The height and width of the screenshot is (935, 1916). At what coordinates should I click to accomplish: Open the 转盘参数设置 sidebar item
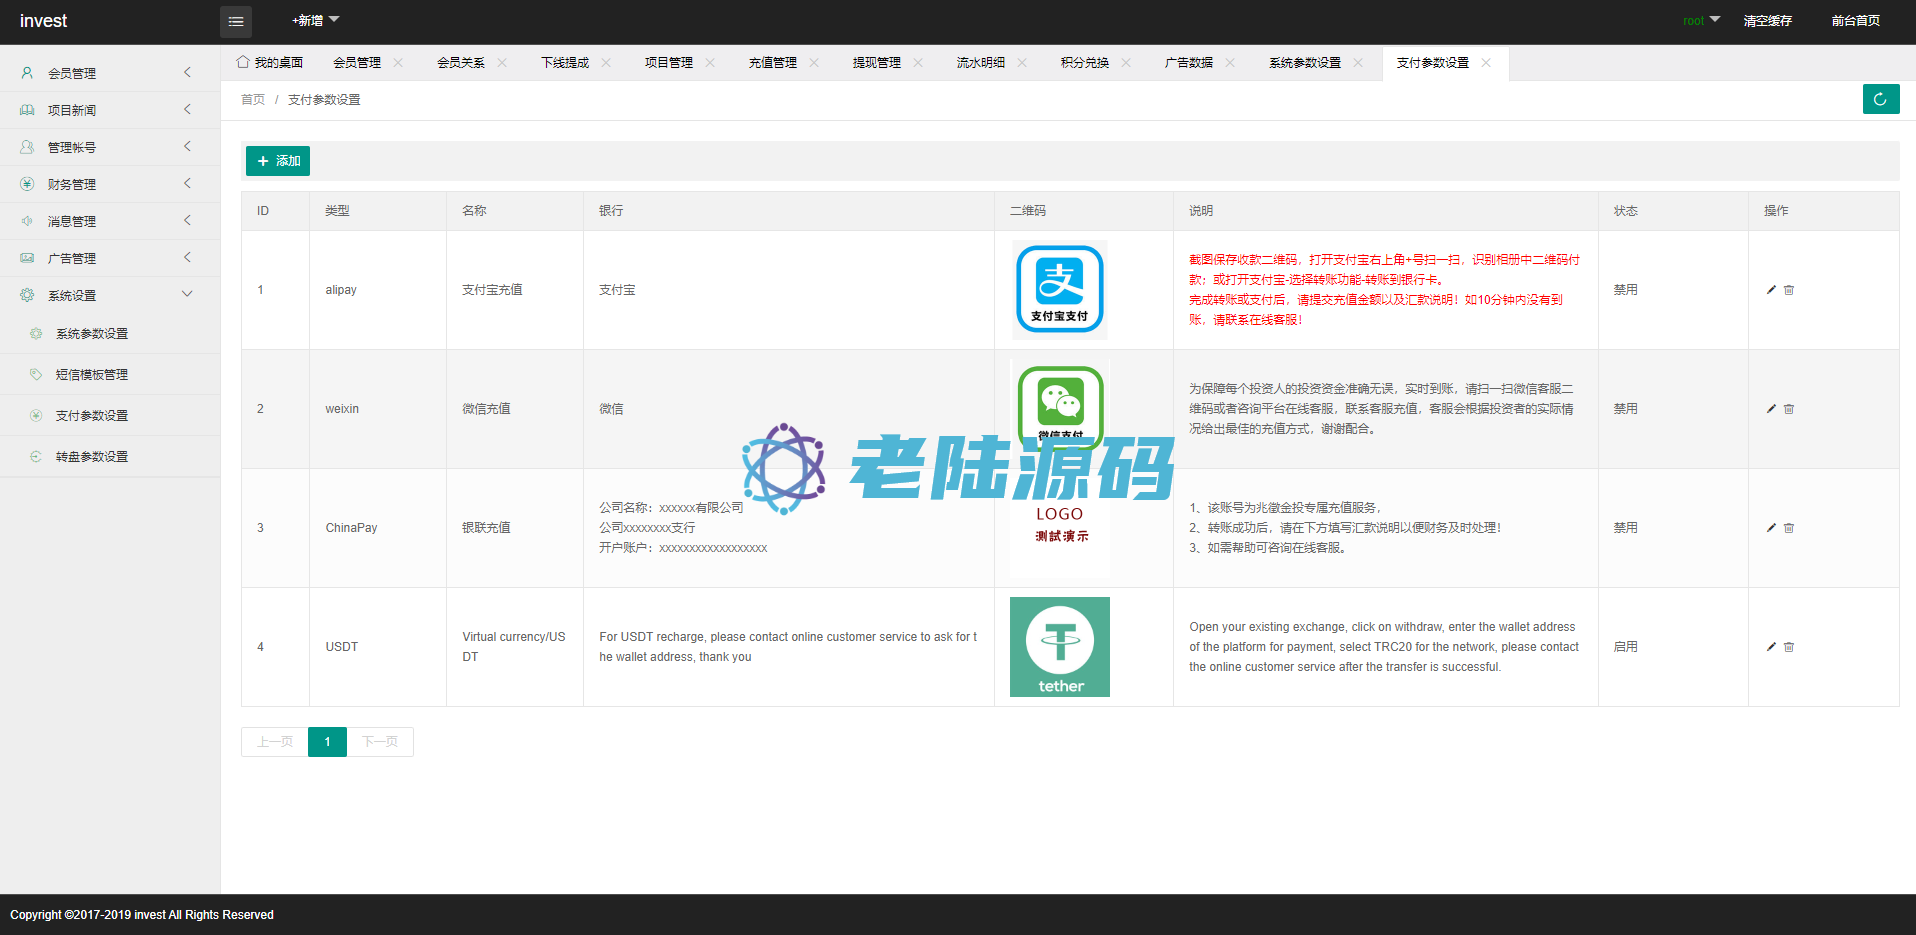pyautogui.click(x=92, y=457)
